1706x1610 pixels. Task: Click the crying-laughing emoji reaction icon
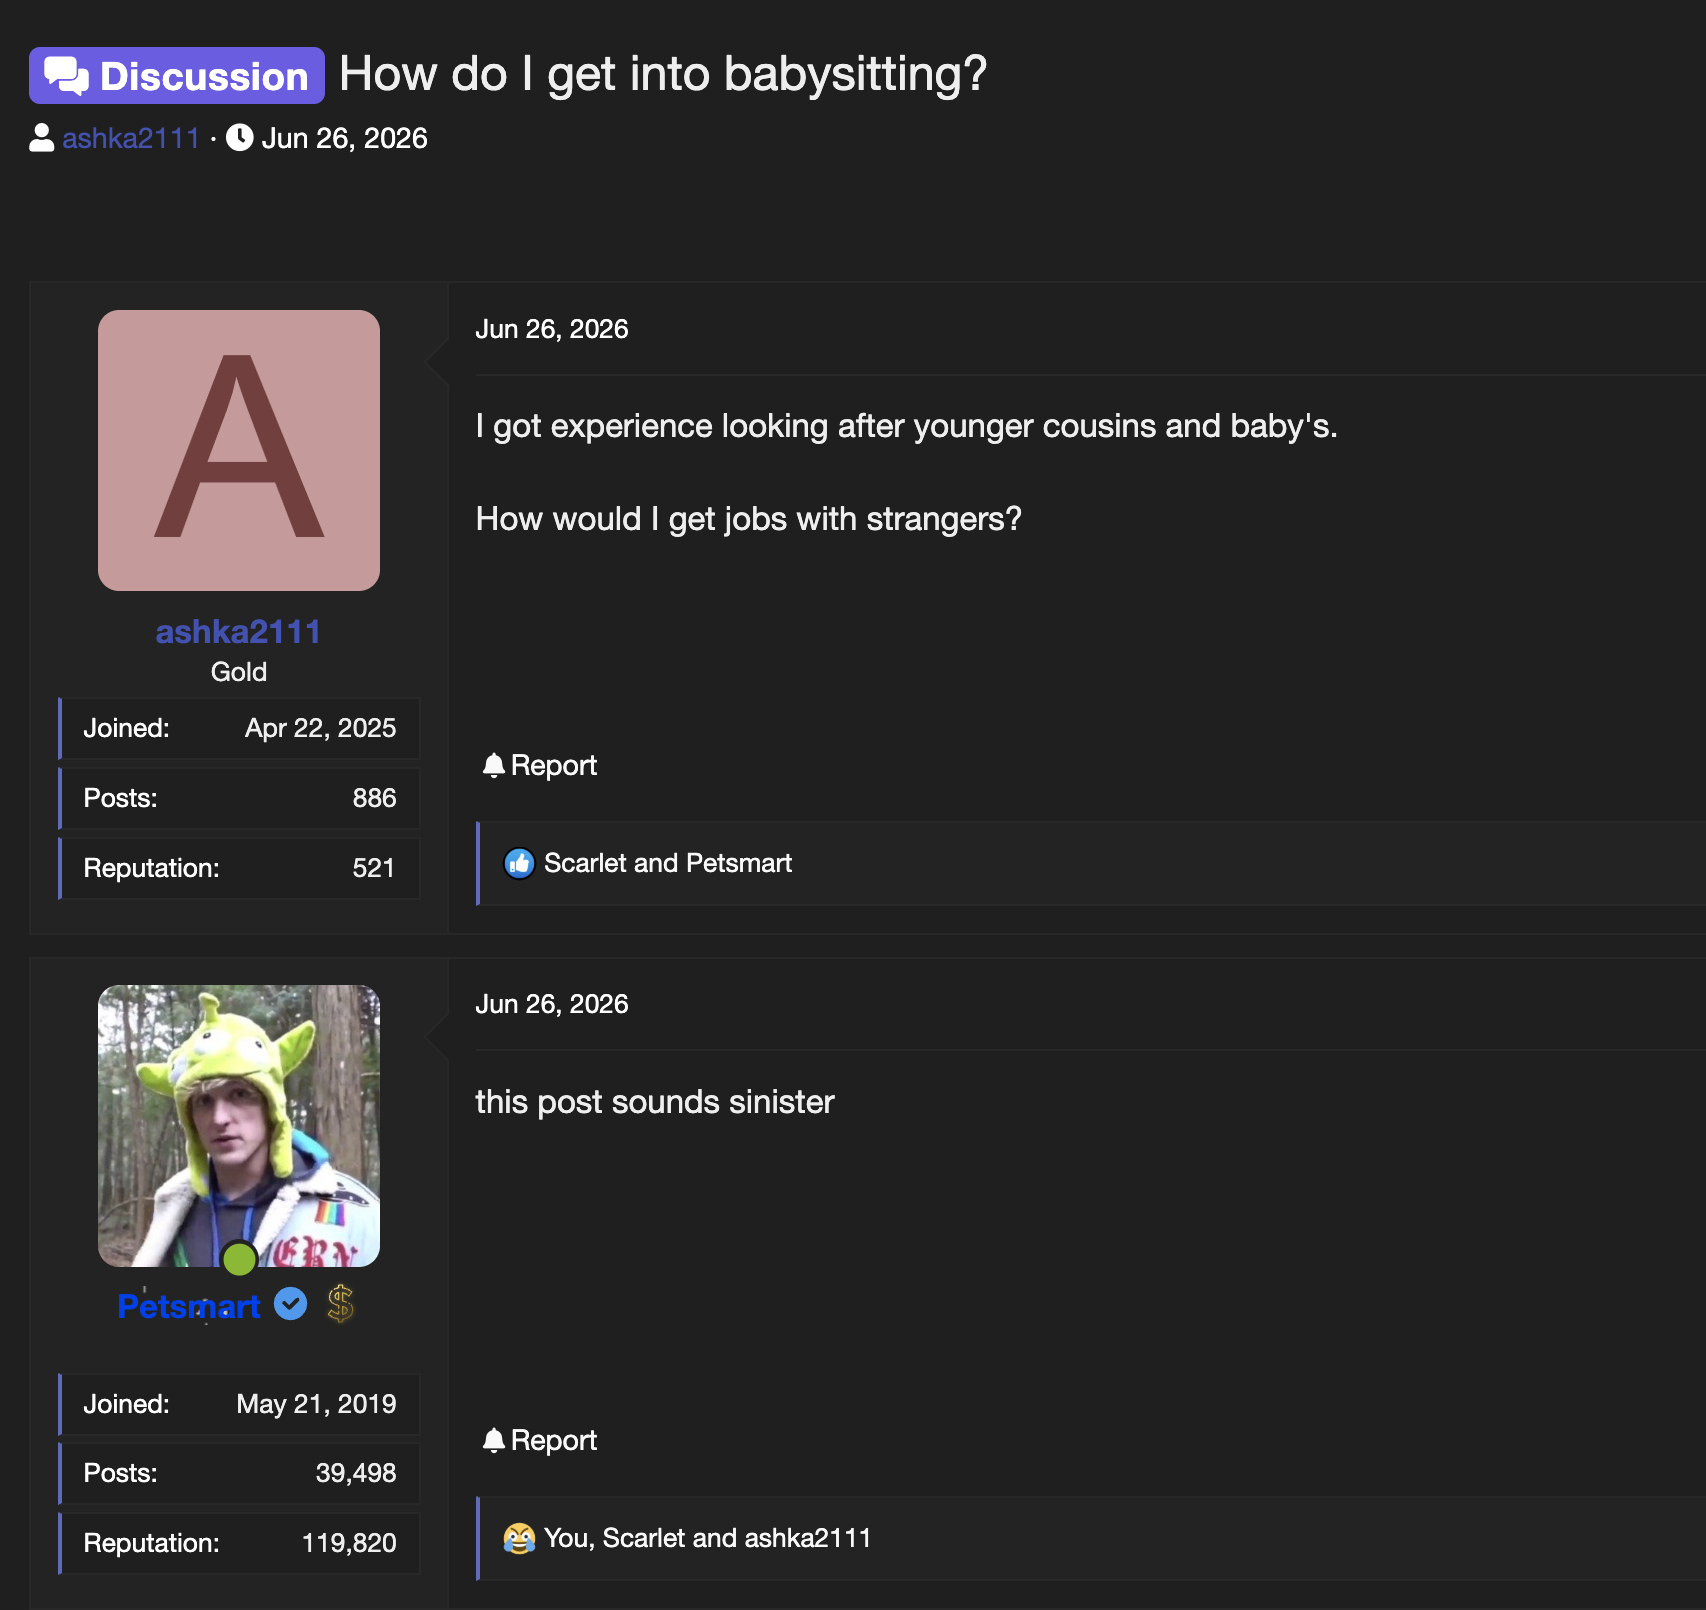519,1538
